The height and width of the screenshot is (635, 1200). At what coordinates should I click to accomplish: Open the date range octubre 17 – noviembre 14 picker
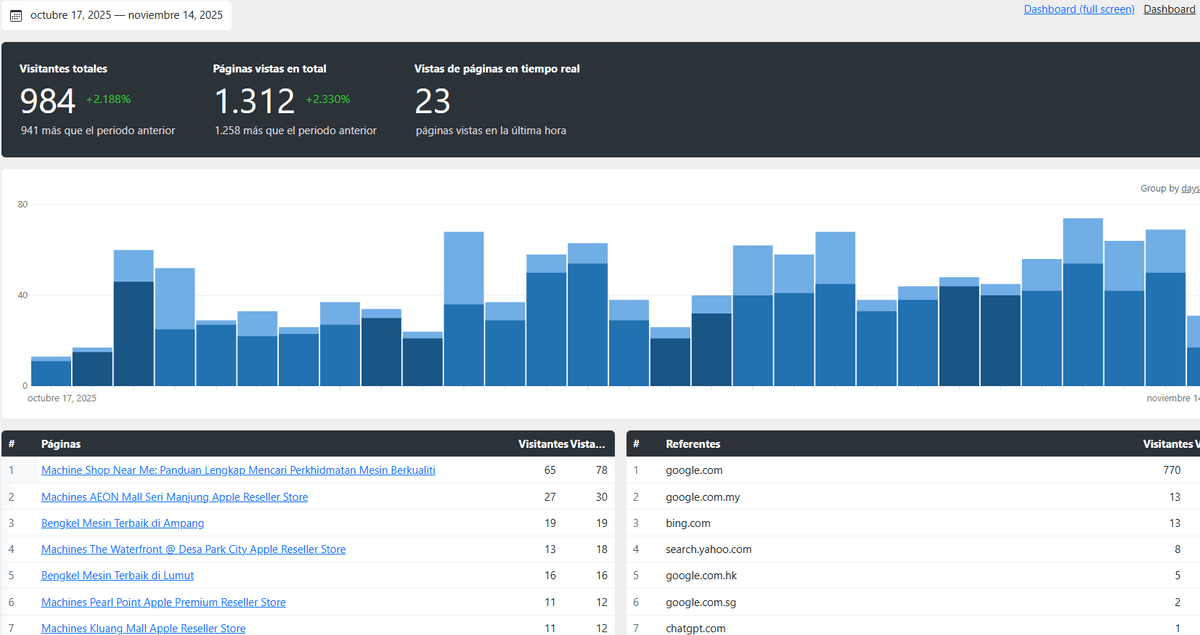coord(126,15)
